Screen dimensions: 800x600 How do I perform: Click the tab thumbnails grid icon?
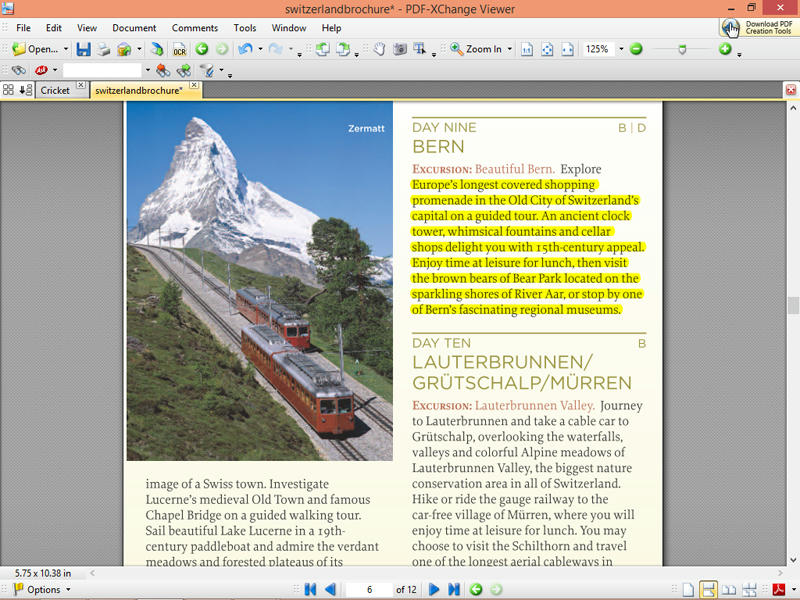(x=8, y=90)
